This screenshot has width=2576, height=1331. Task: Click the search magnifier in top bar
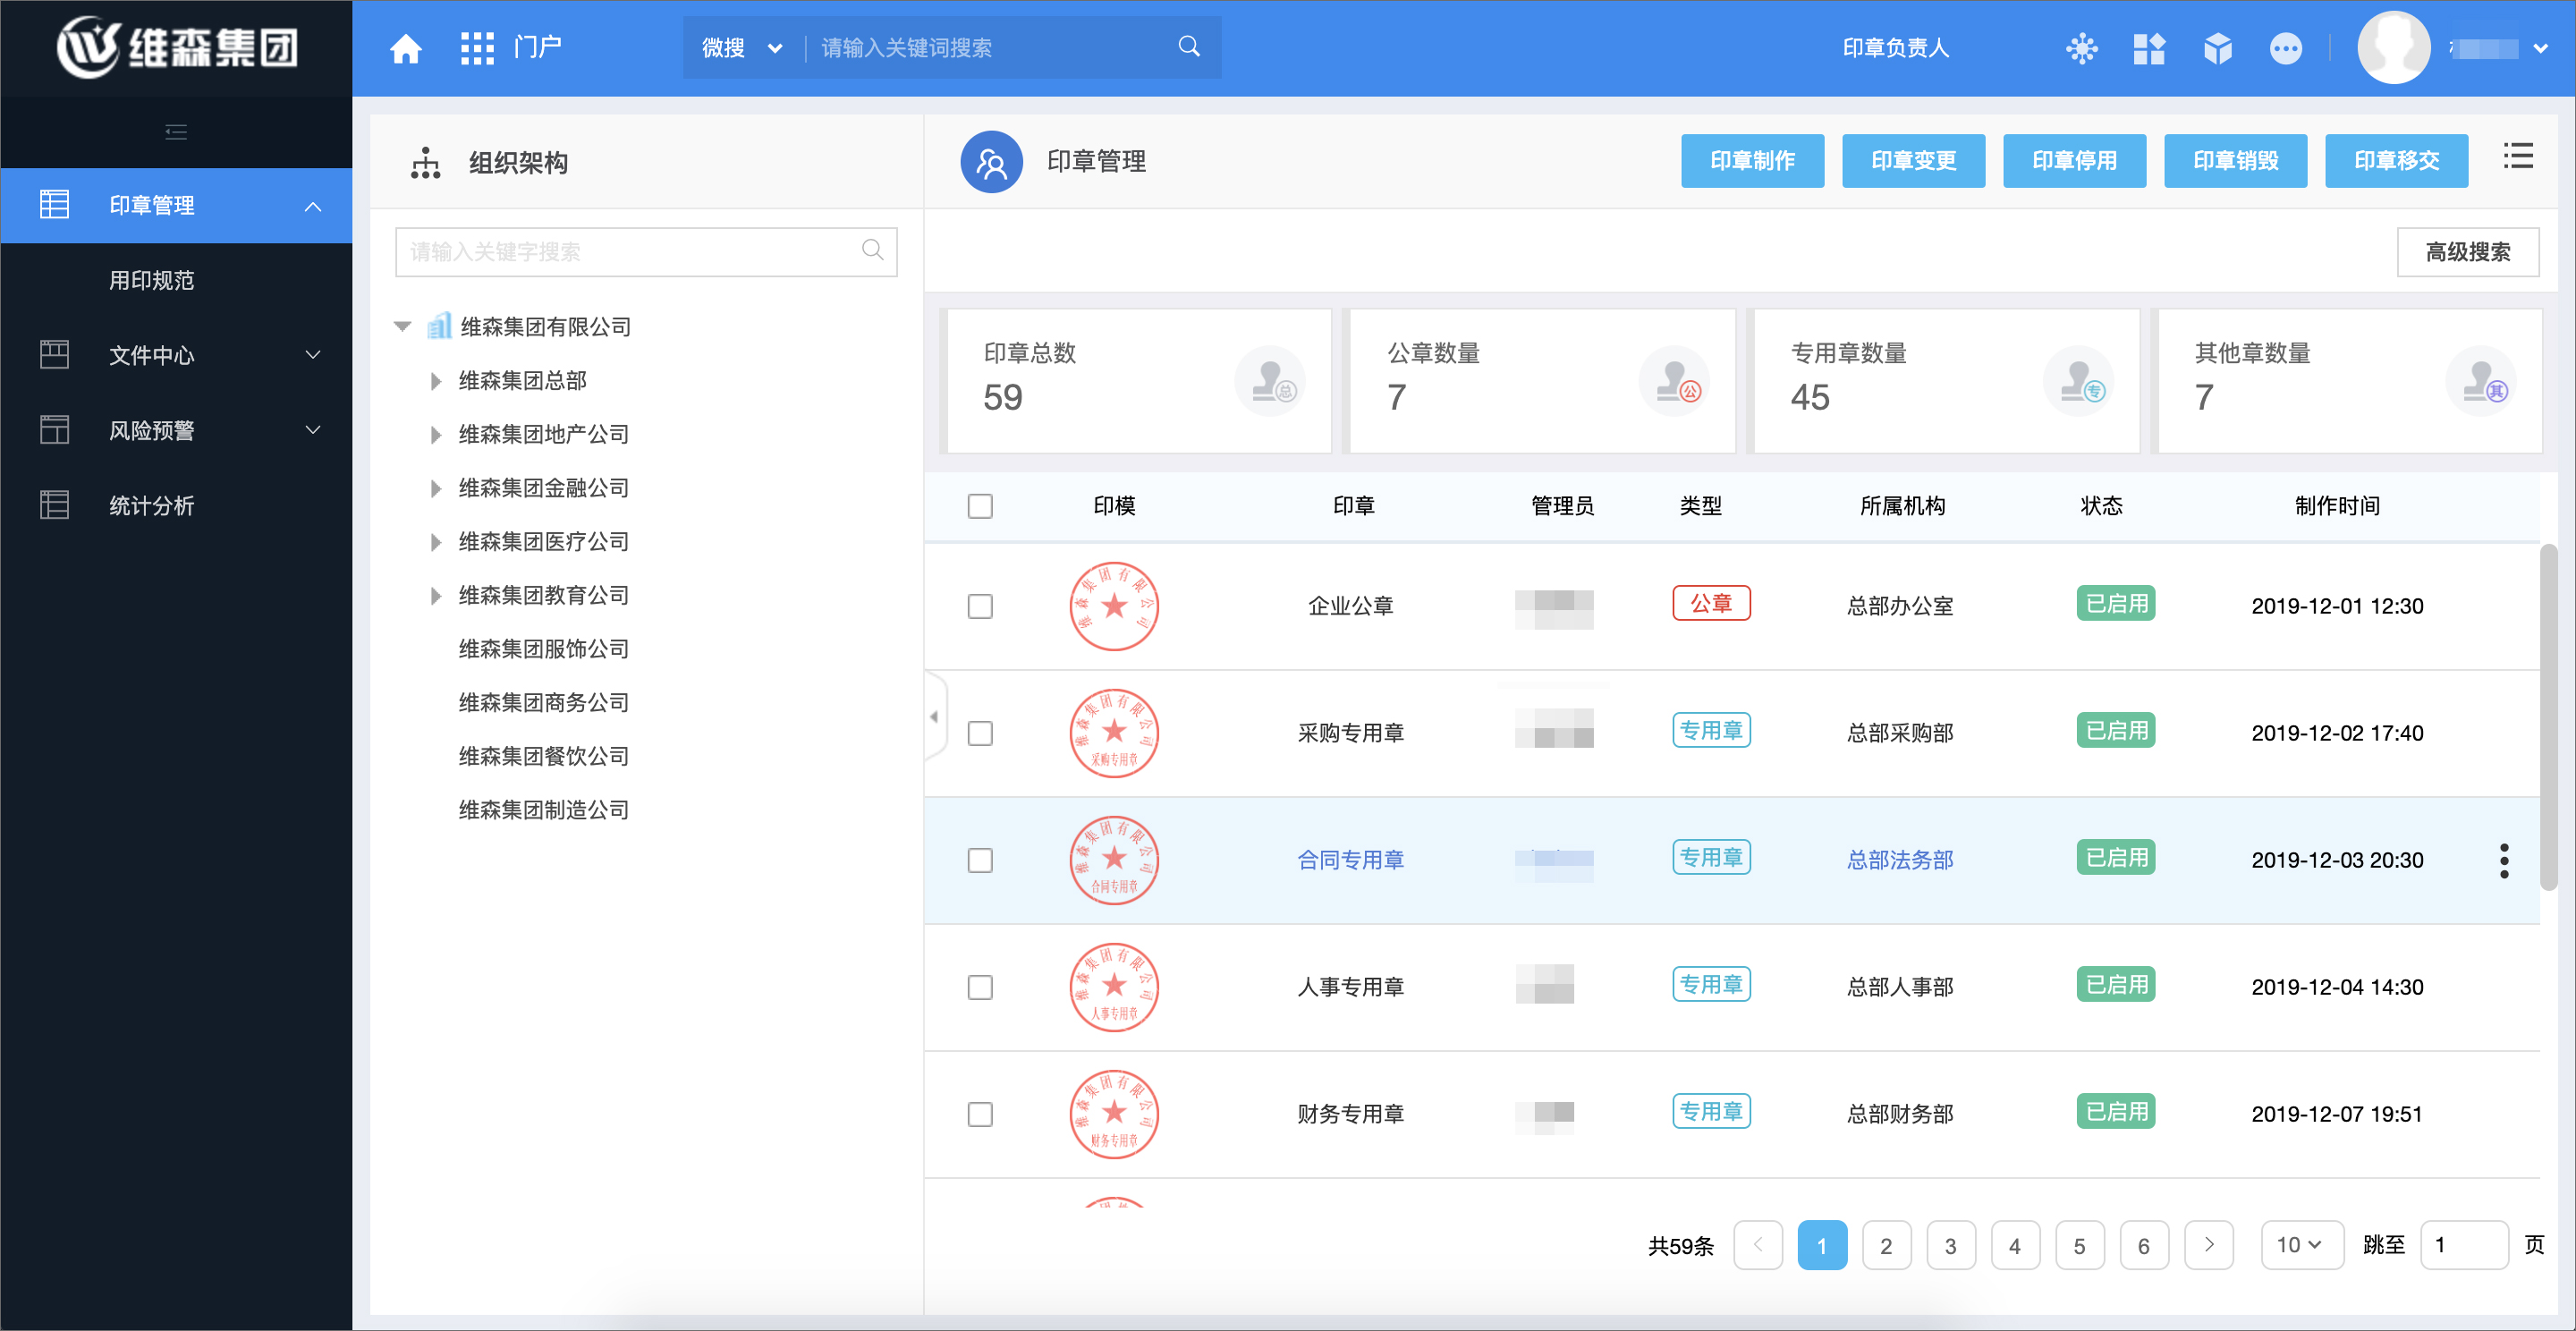point(1188,47)
